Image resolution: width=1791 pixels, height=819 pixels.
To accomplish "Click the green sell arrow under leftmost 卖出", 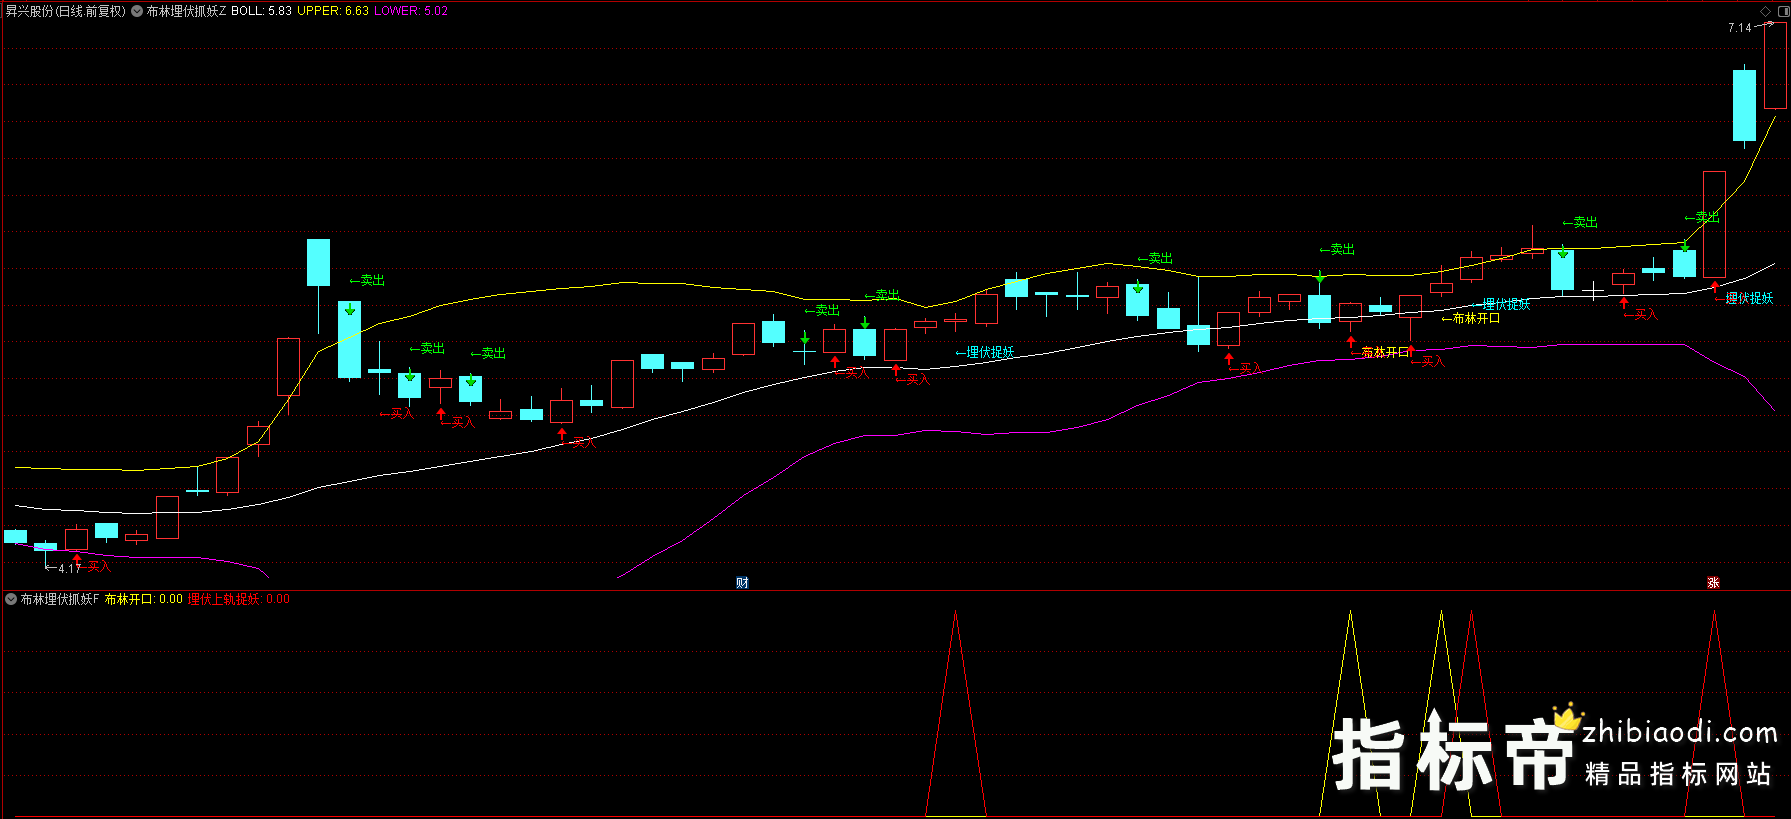I will pos(349,309).
